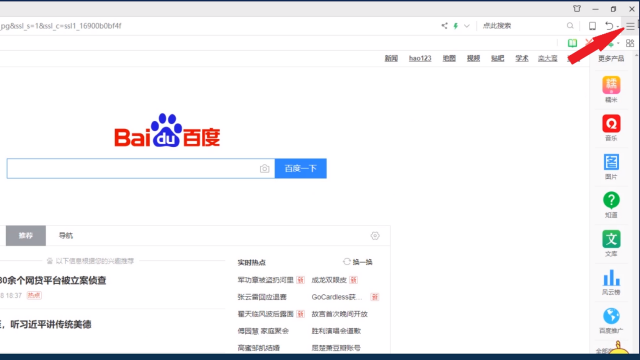Open the 更多产品 panel header
The height and width of the screenshot is (360, 640).
point(611,58)
